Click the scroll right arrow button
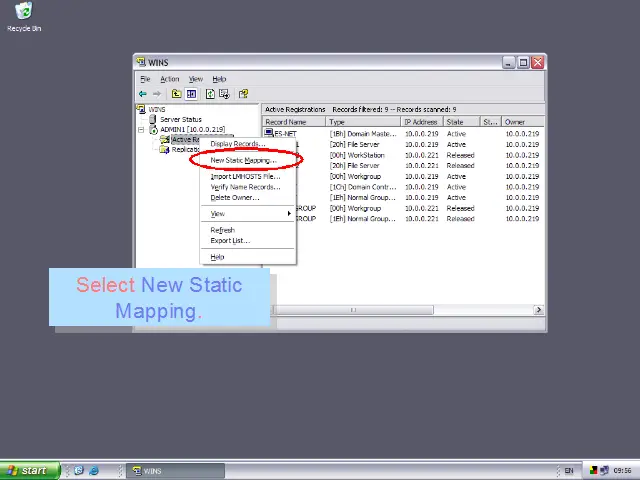This screenshot has width=640, height=480. 539,310
